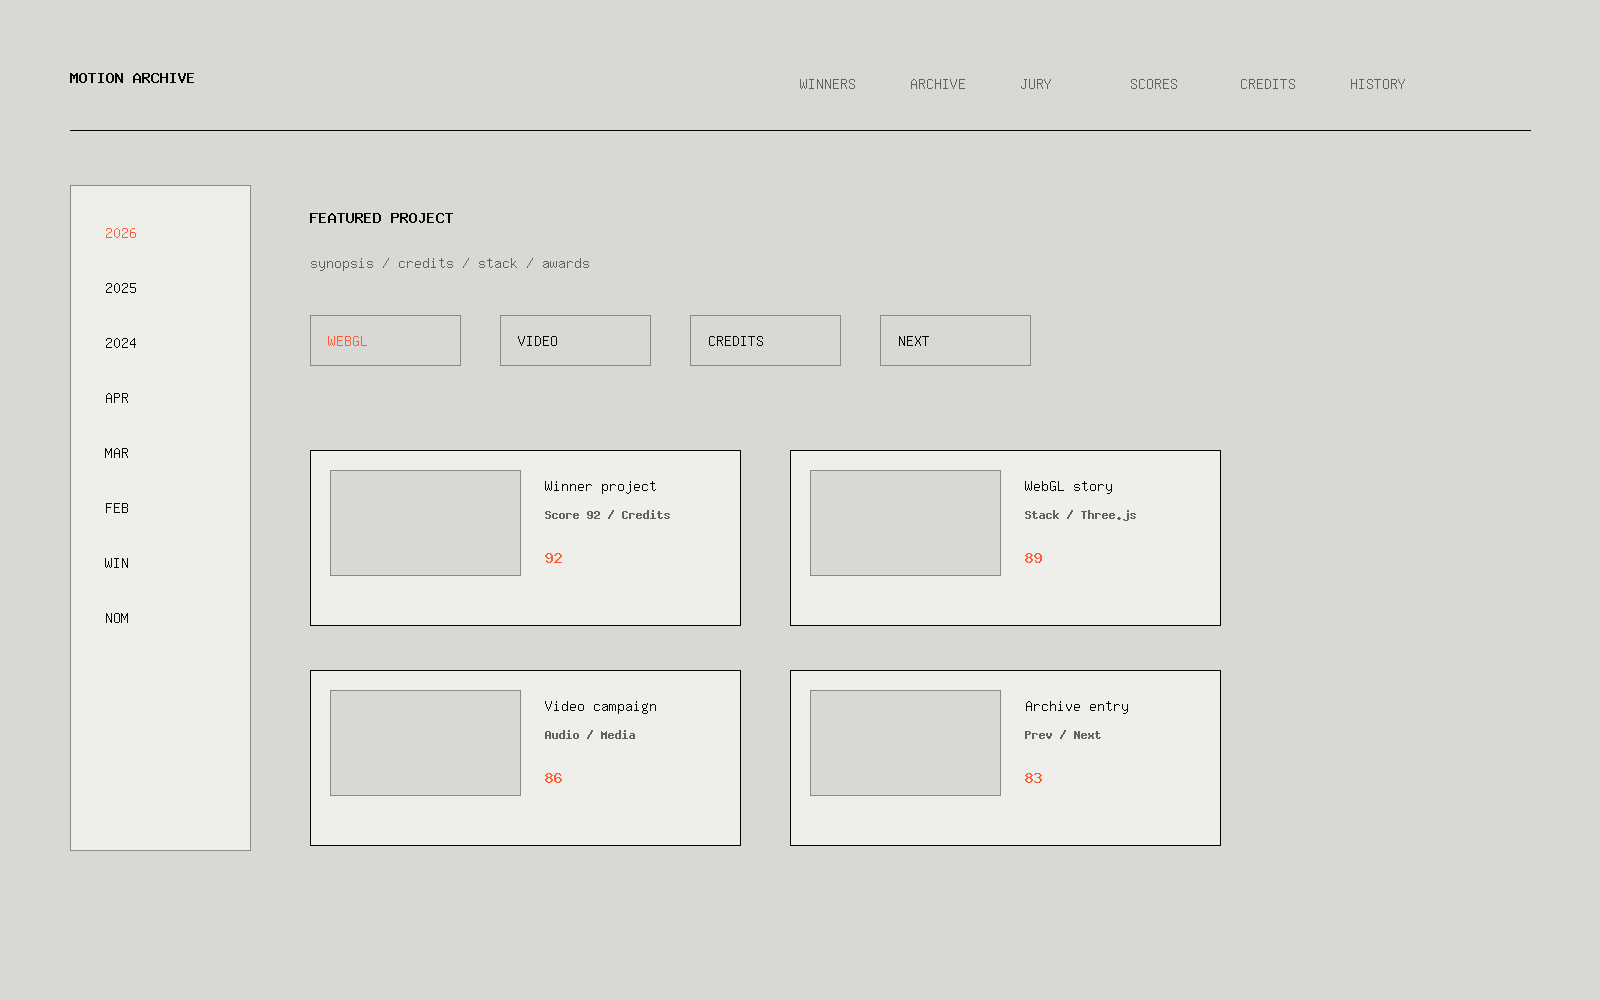This screenshot has height=1000, width=1600.
Task: Open CREDITS in top navigation bar
Action: (x=1267, y=84)
